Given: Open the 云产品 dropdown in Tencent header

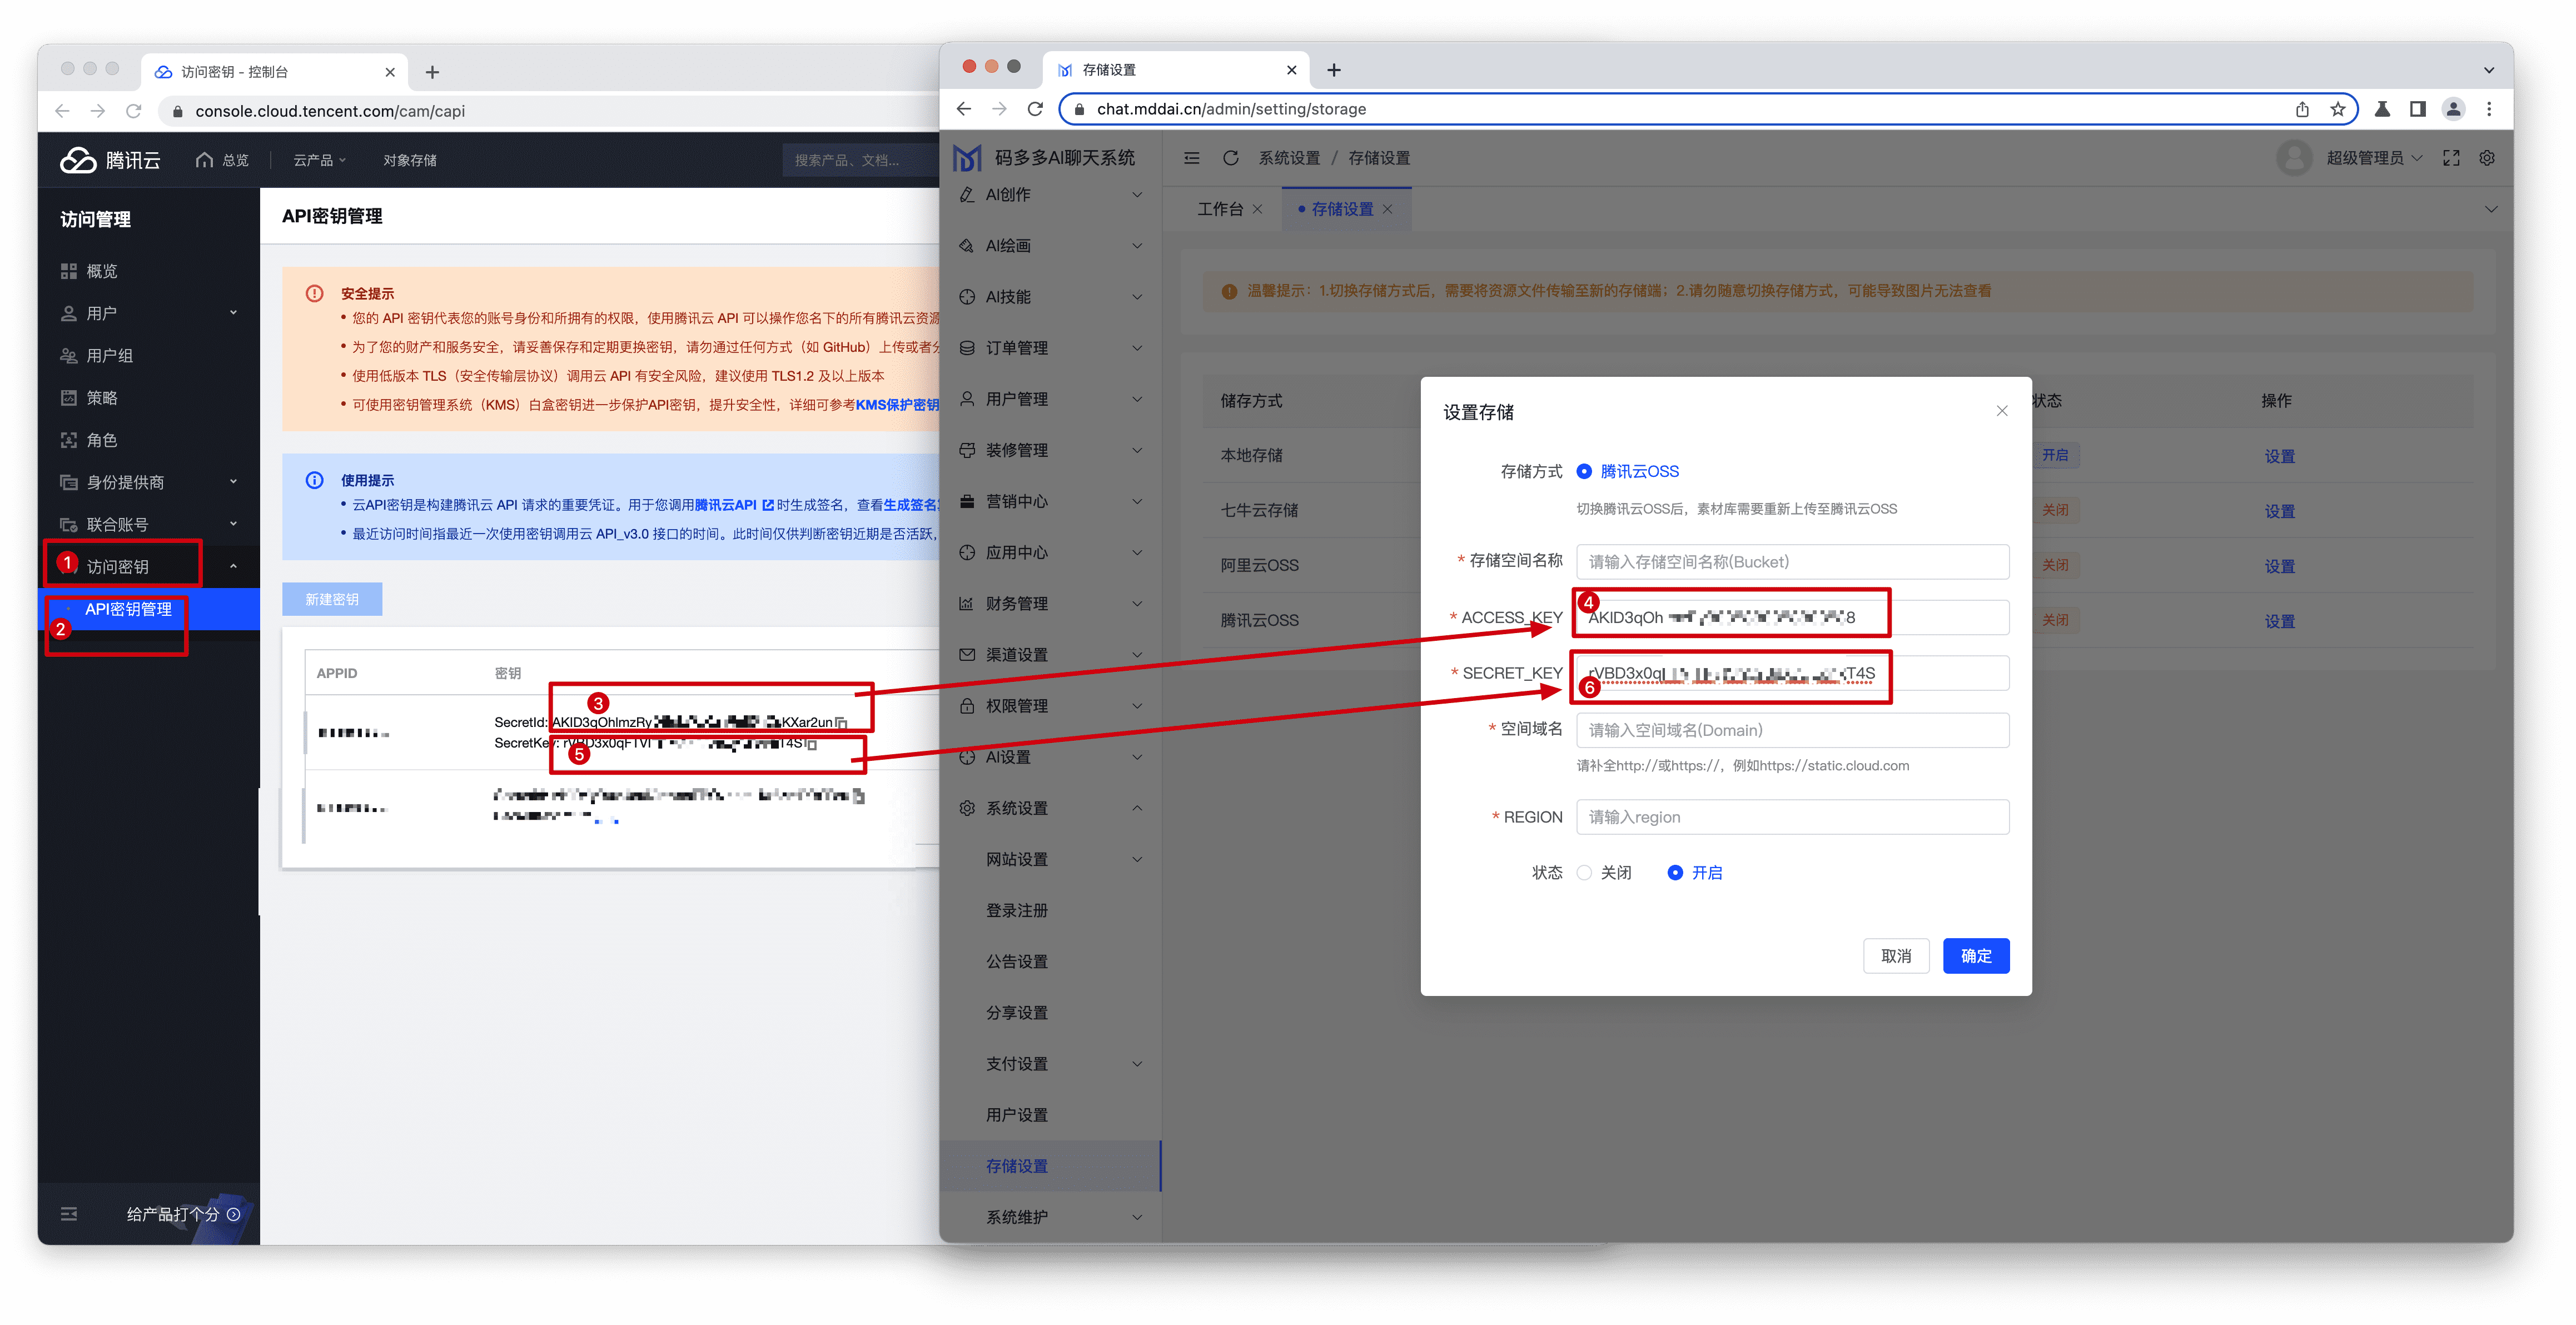Looking at the screenshot, I should coord(319,160).
